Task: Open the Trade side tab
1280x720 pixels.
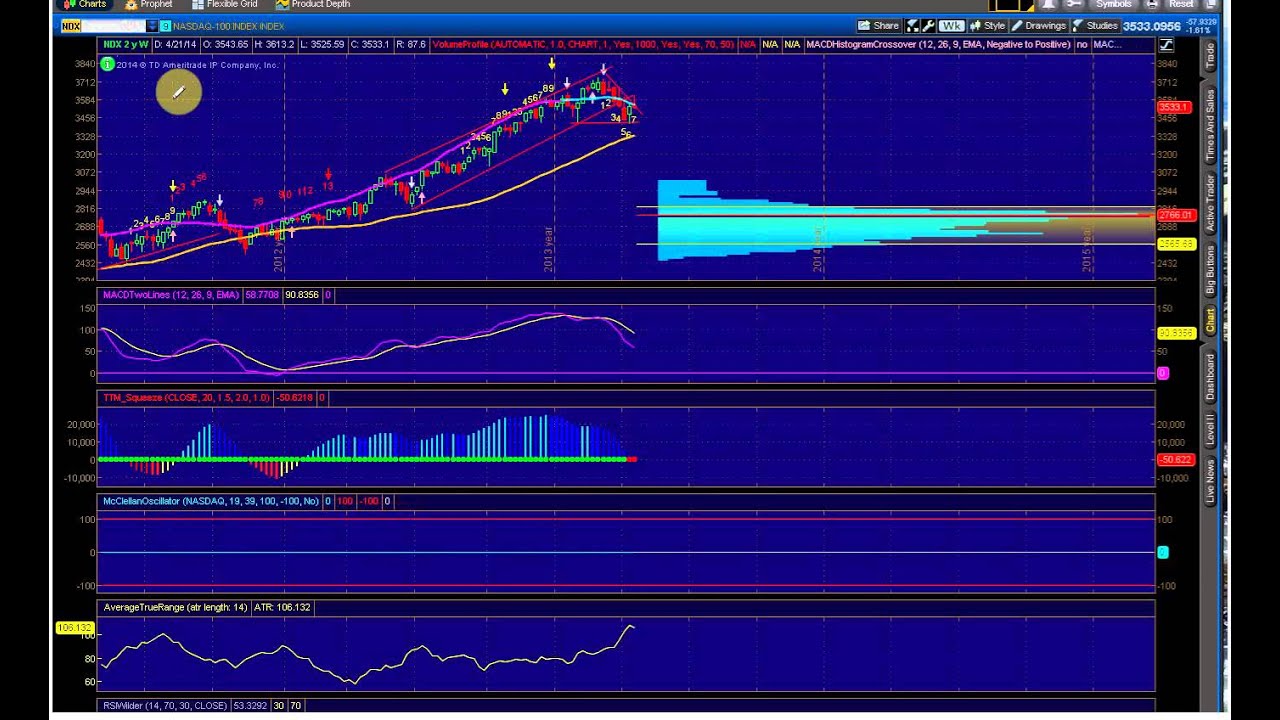Action: click(1210, 56)
